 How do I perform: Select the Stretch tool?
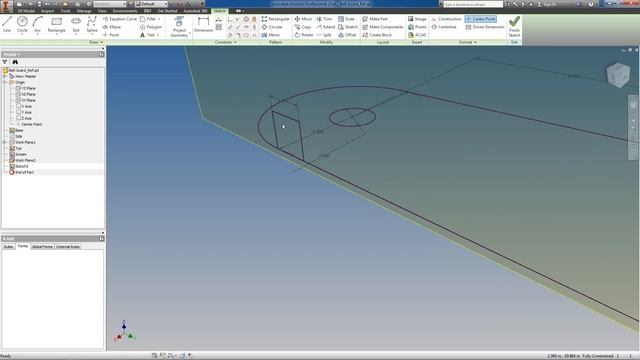click(348, 27)
